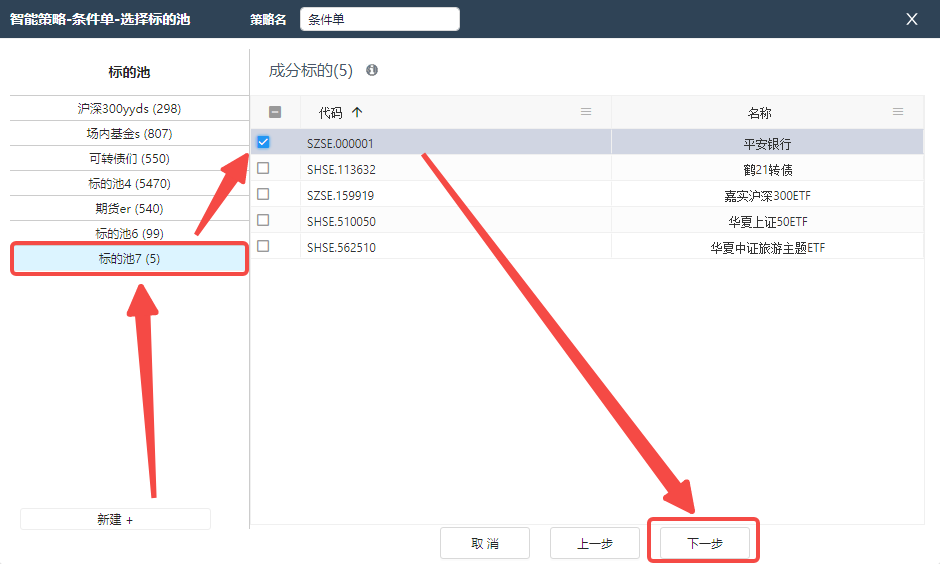The width and height of the screenshot is (940, 564).
Task: Open the 名称 column menu icon
Action: click(x=897, y=111)
